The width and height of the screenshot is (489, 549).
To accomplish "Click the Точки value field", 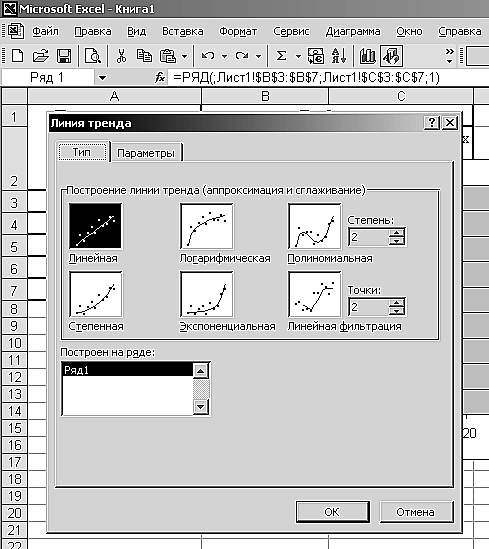I will [x=369, y=307].
